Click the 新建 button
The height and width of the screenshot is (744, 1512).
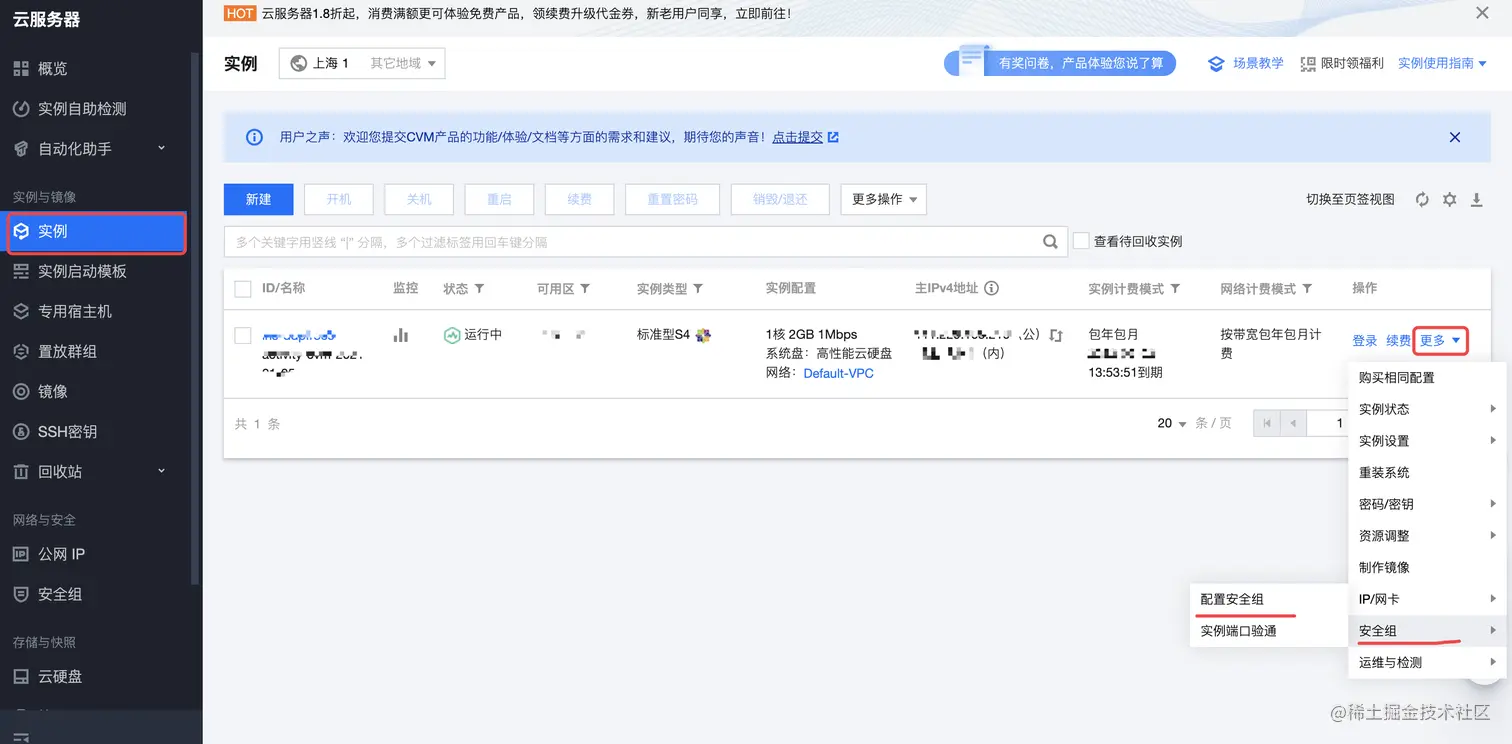click(258, 199)
